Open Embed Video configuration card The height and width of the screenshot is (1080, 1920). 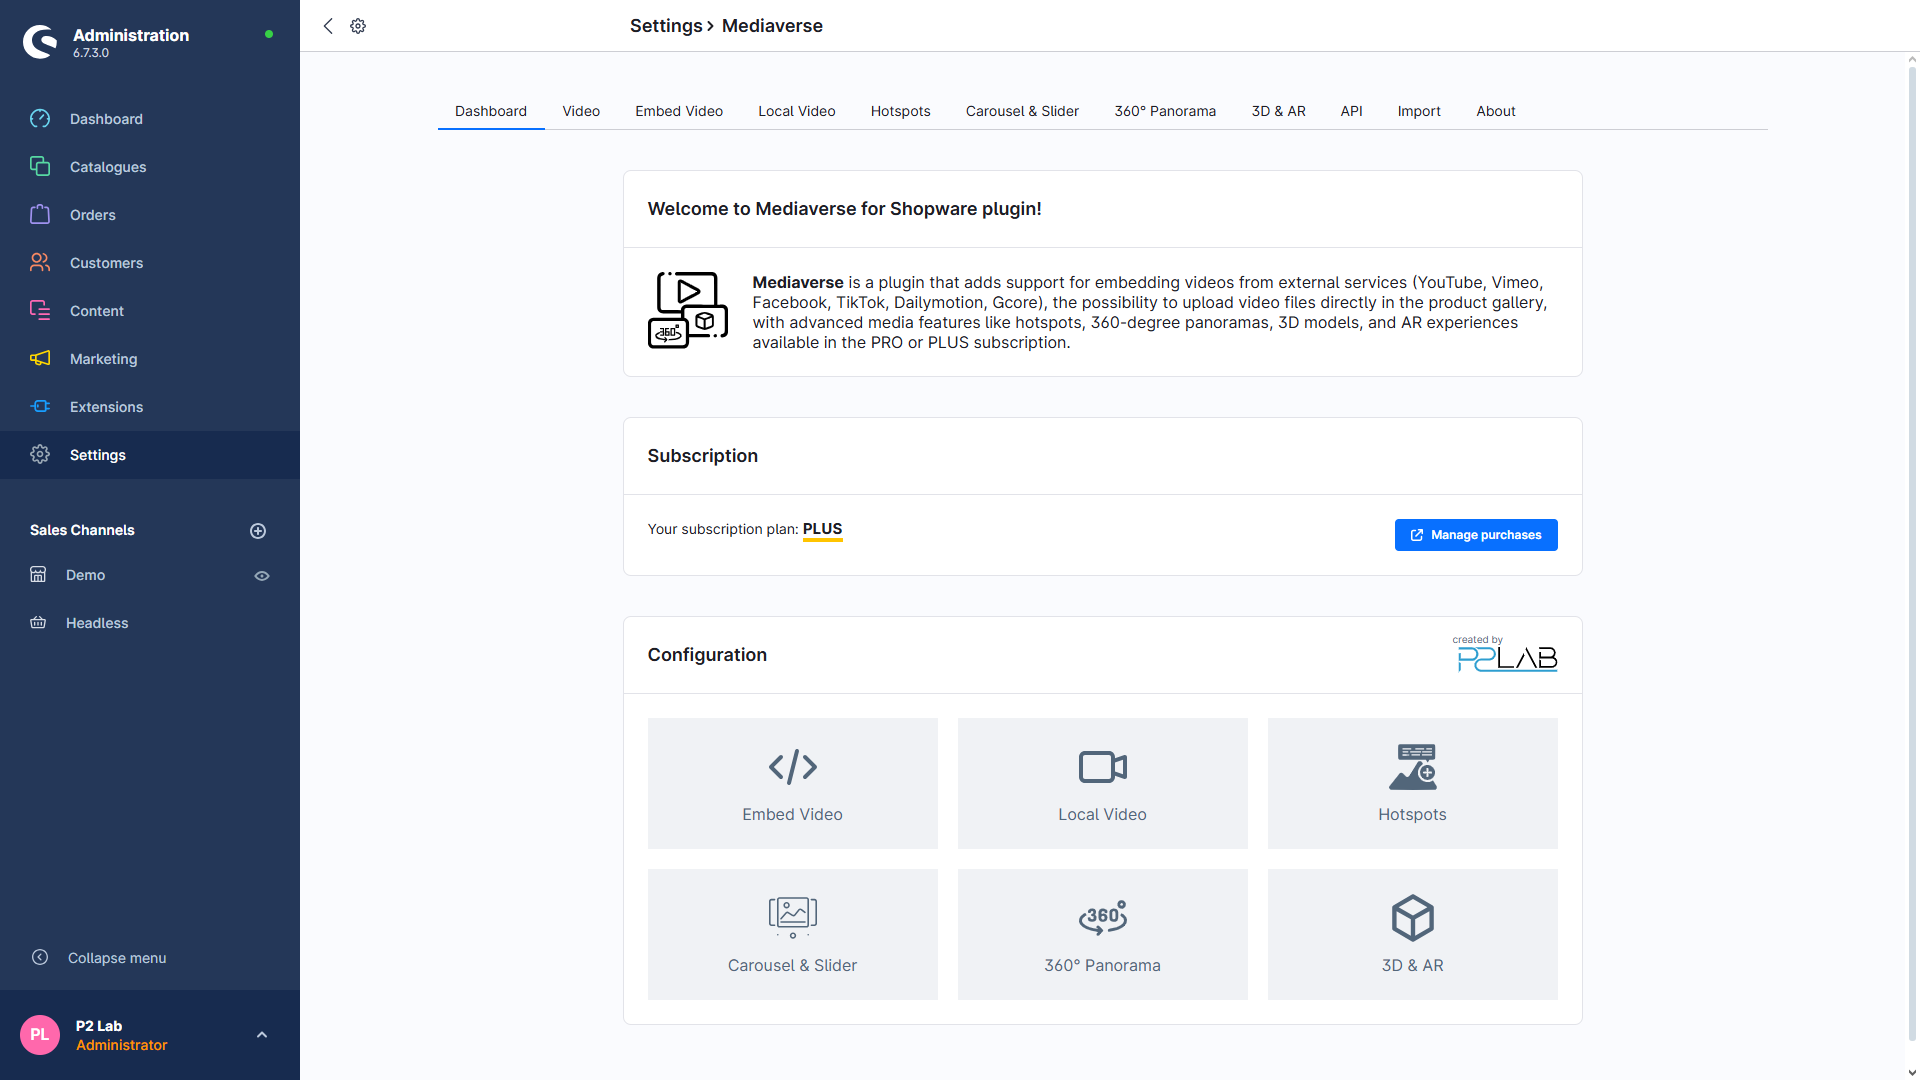click(x=793, y=783)
